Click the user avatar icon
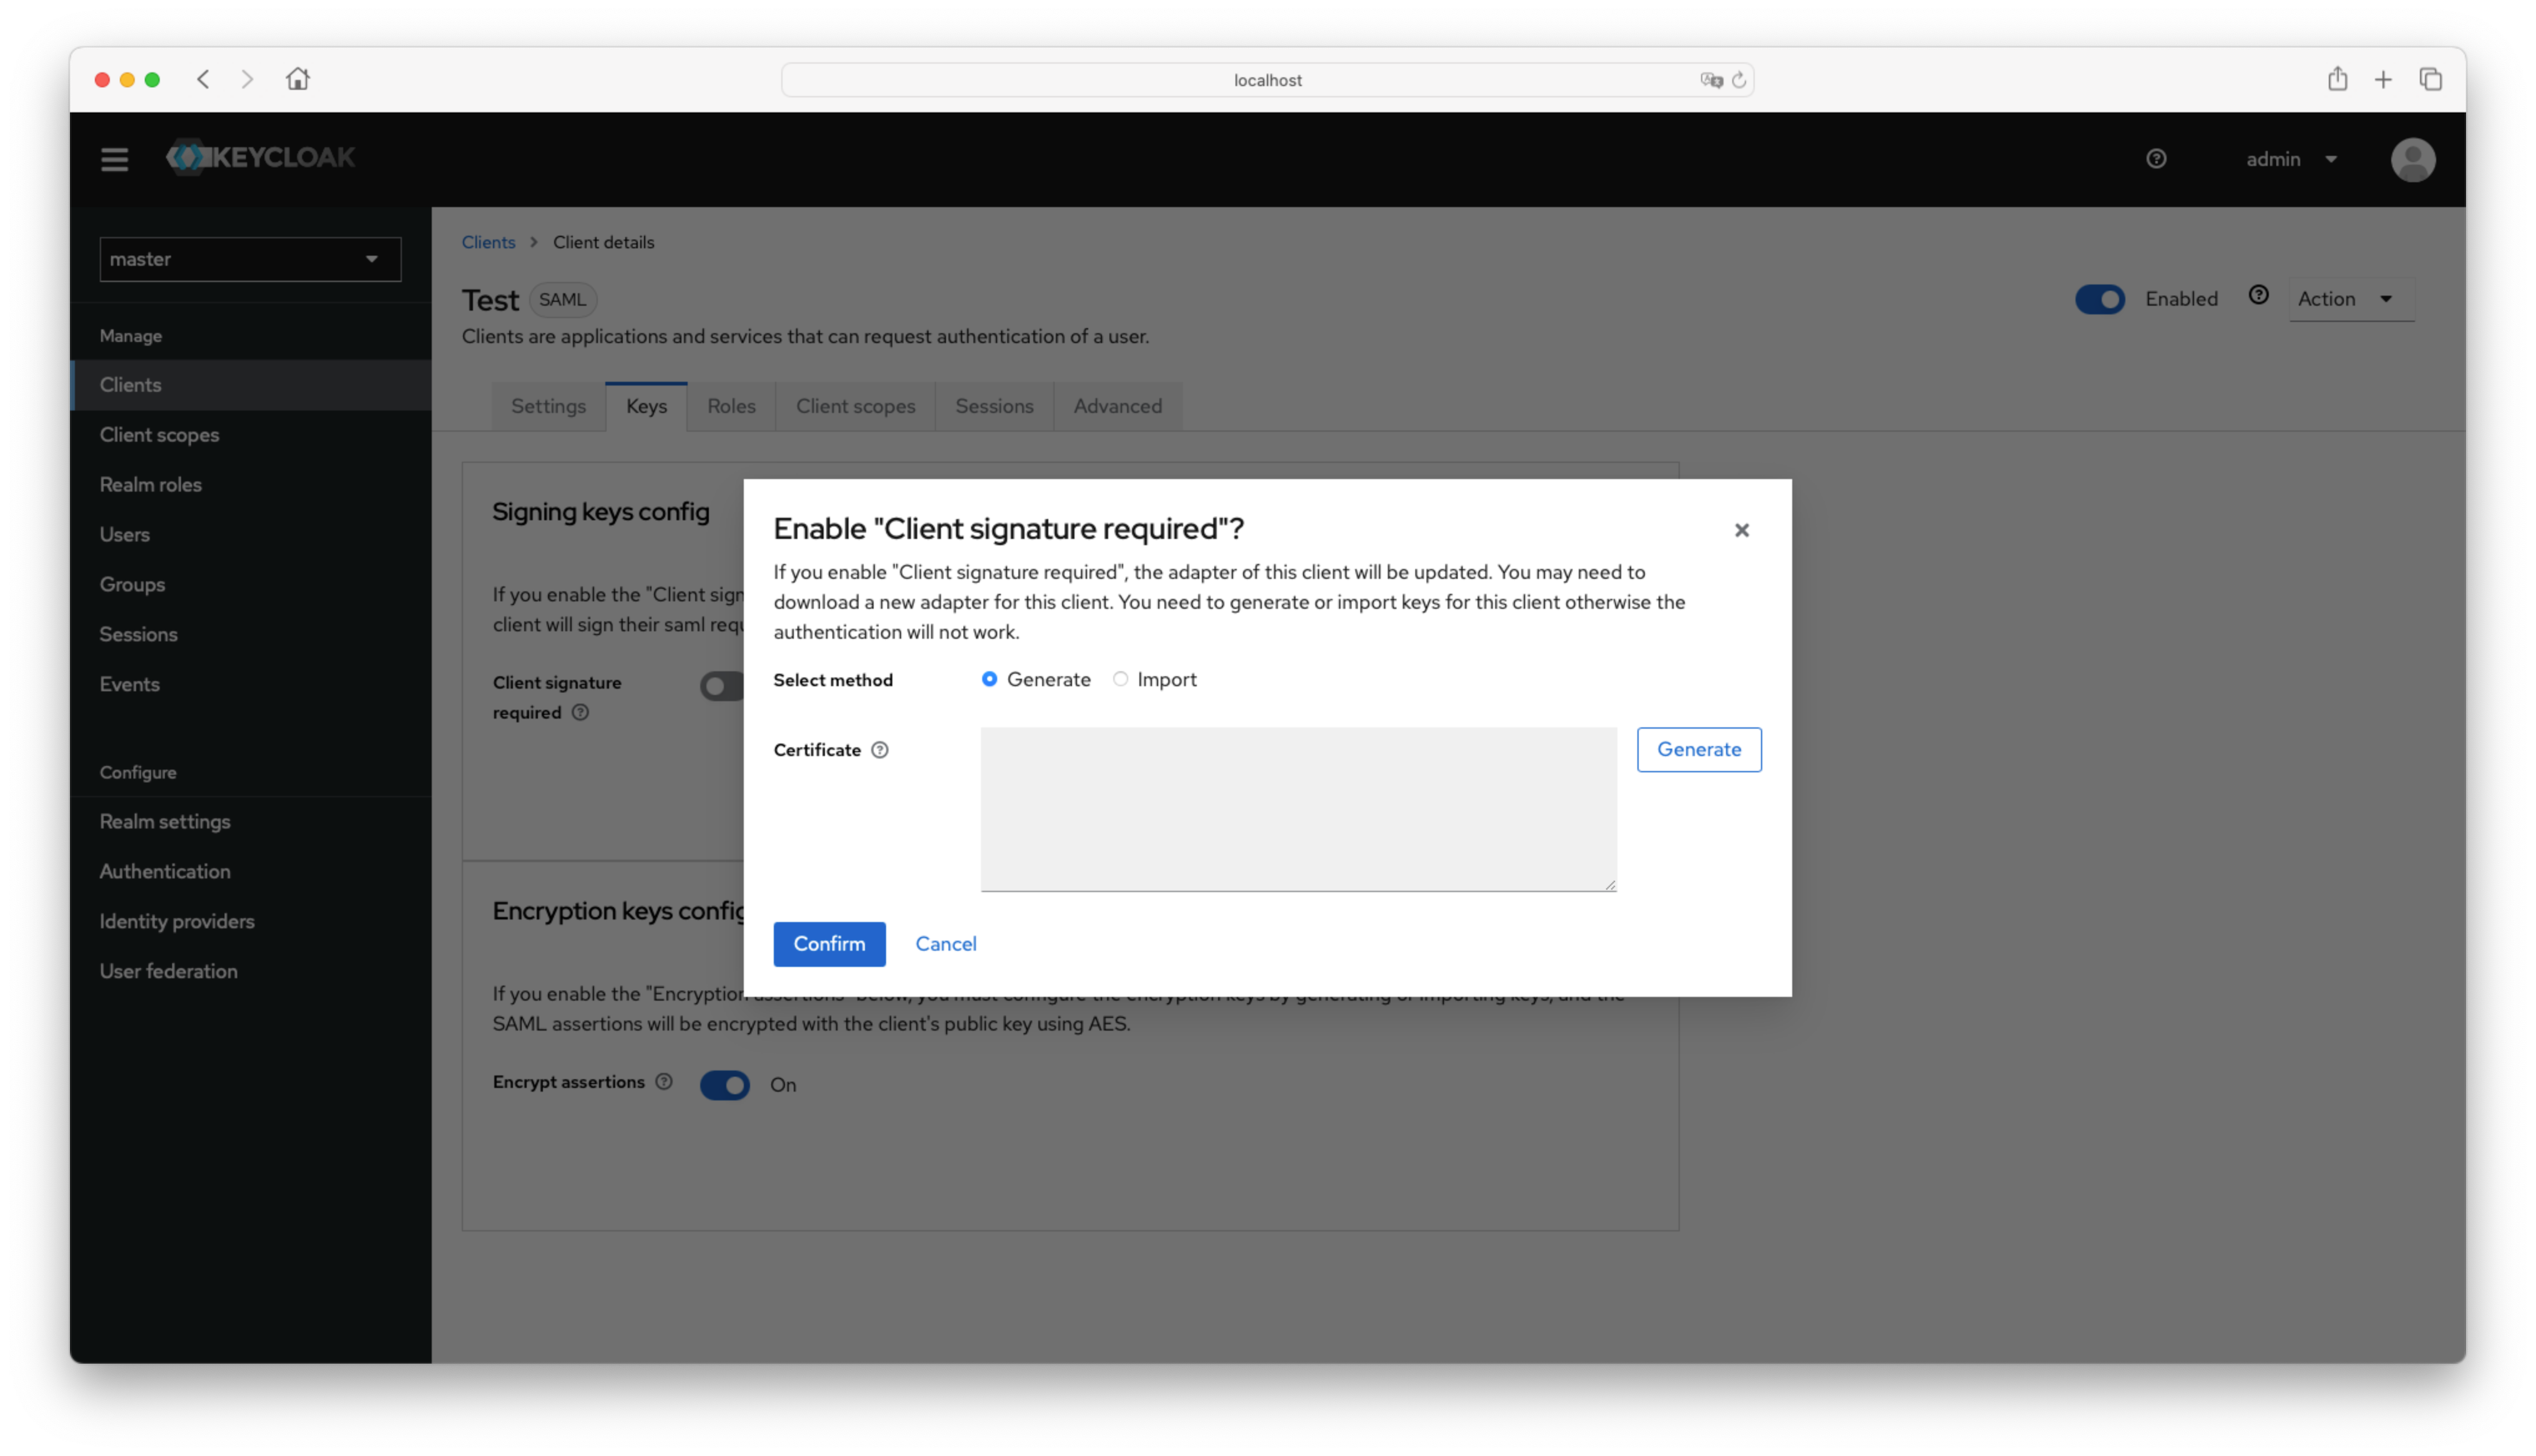This screenshot has width=2536, height=1456. [x=2412, y=159]
